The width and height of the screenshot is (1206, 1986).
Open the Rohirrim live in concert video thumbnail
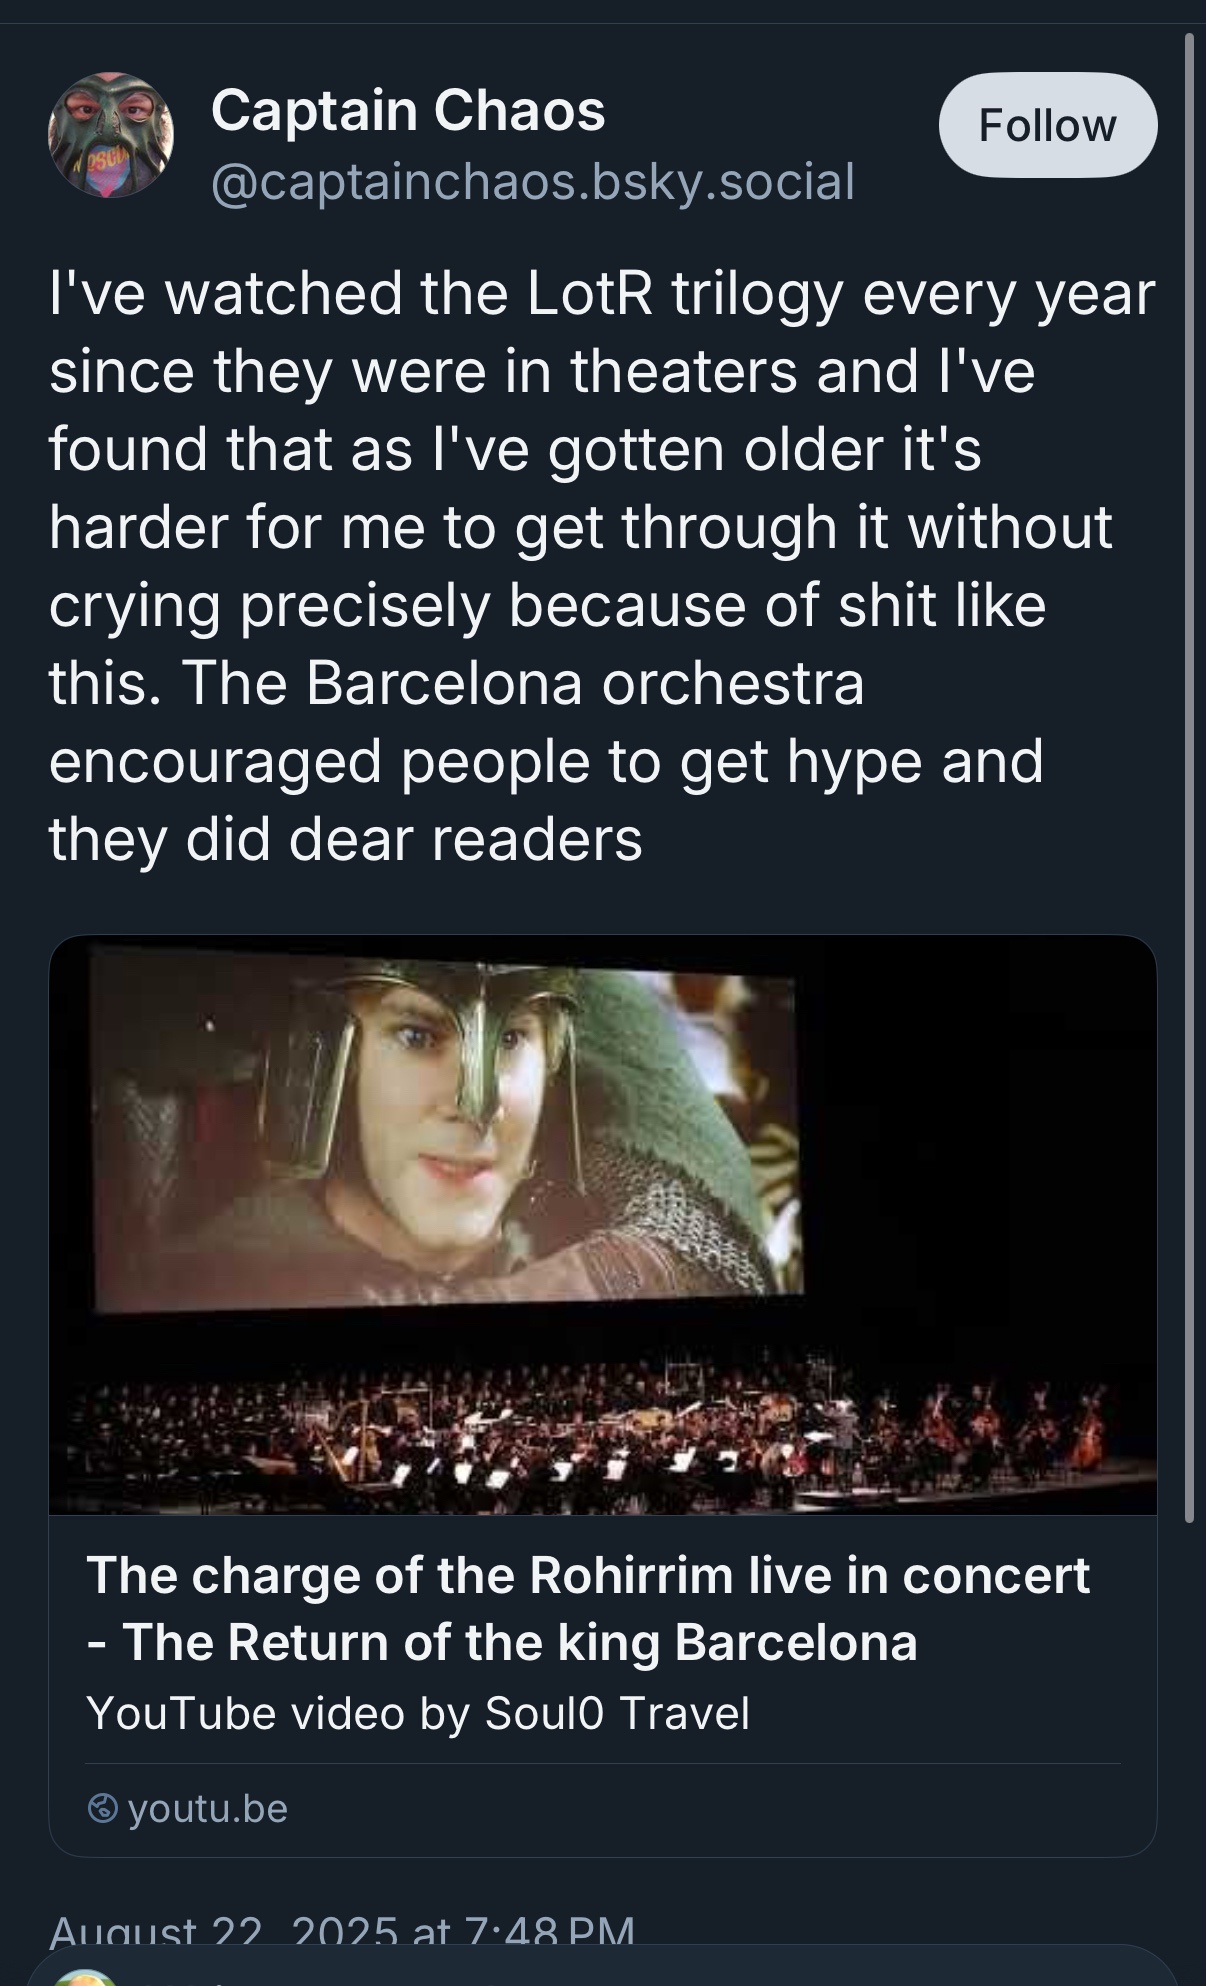[x=602, y=1224]
